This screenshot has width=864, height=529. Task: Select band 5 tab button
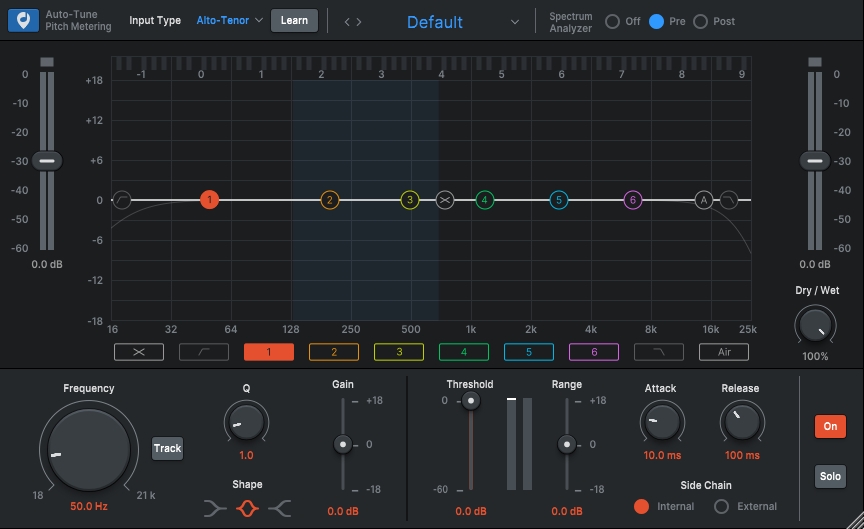point(529,352)
